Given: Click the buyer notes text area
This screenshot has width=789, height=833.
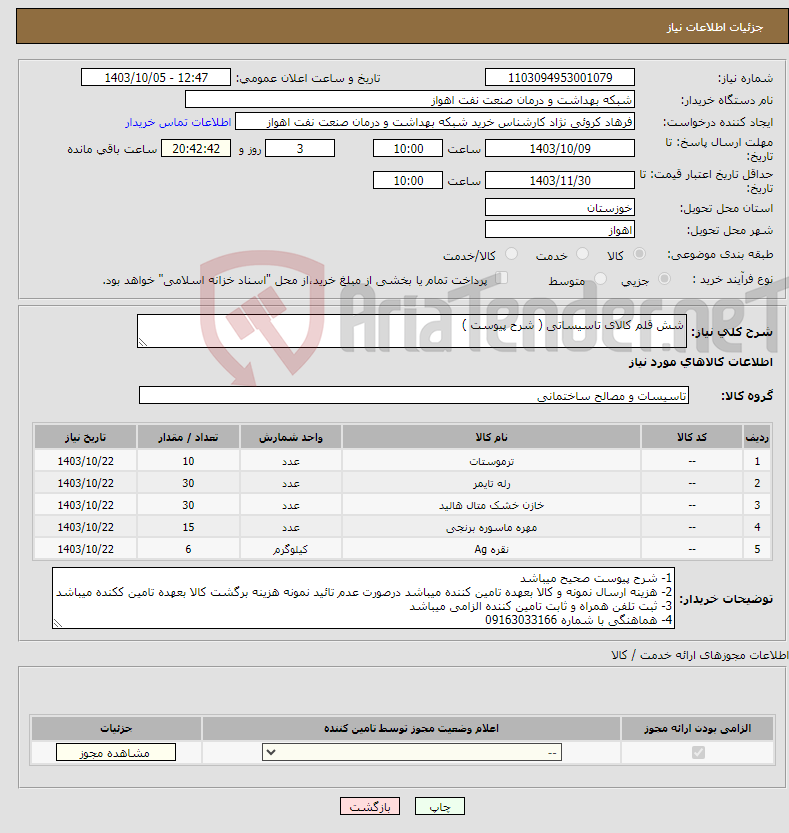Looking at the screenshot, I should [x=363, y=598].
